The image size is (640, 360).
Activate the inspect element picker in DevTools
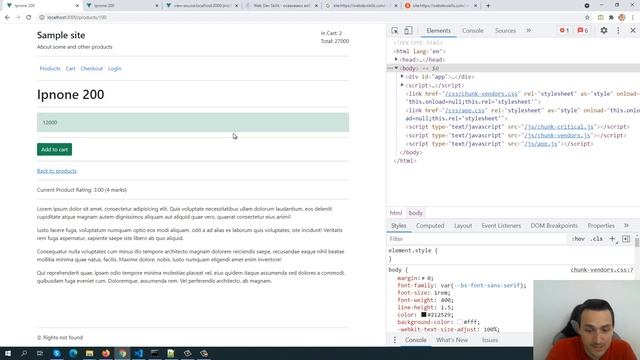pos(395,31)
